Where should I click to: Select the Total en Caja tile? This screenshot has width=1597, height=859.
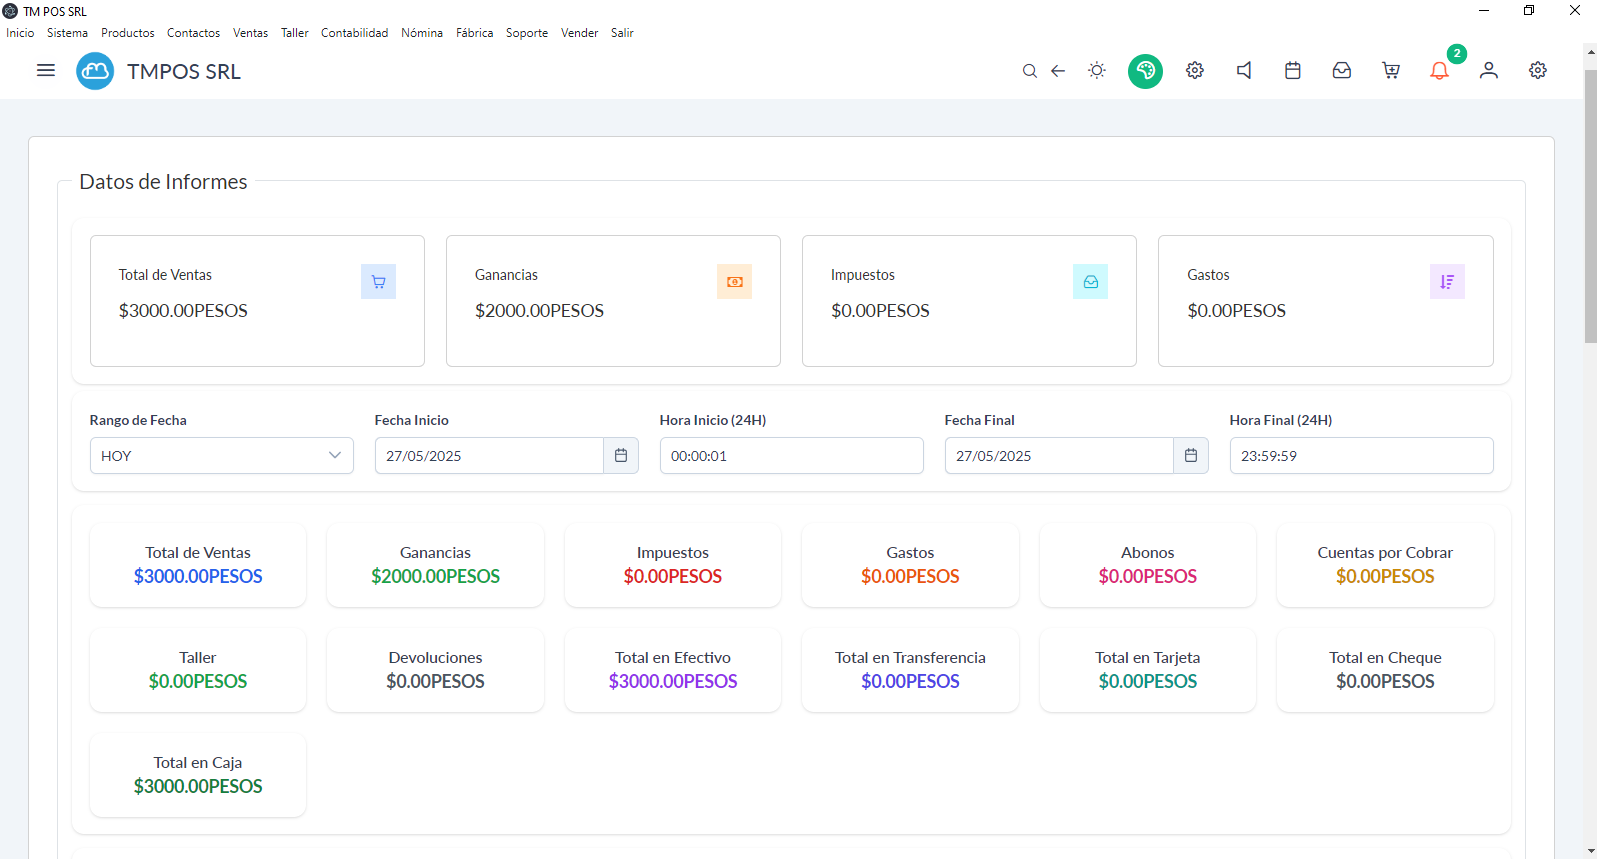[x=198, y=775]
